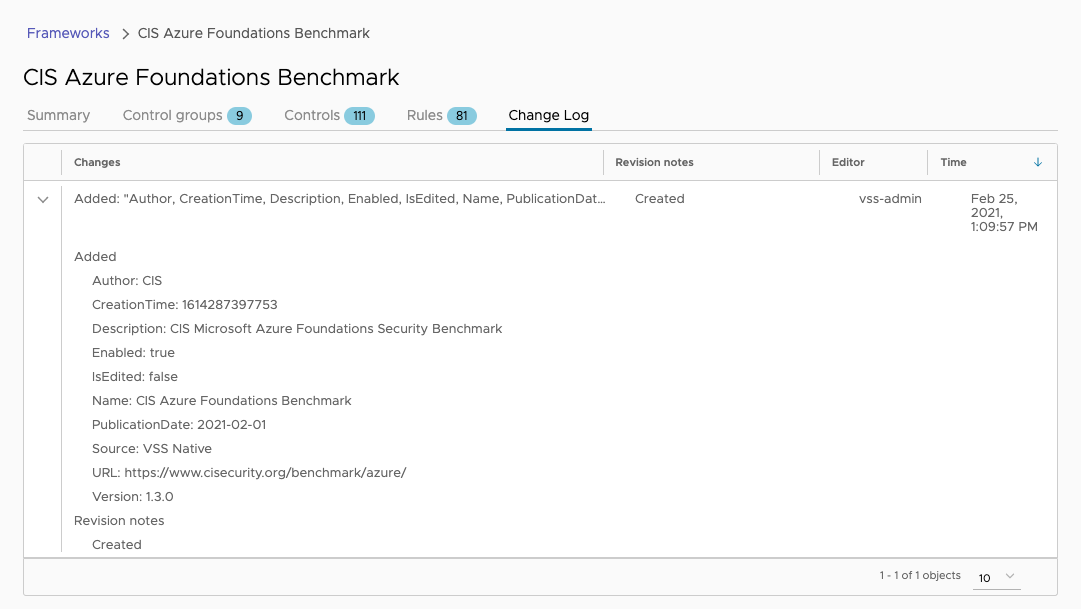The width and height of the screenshot is (1081, 609).
Task: Select the 'Version: 1.3.0' line
Action: pyautogui.click(x=133, y=497)
